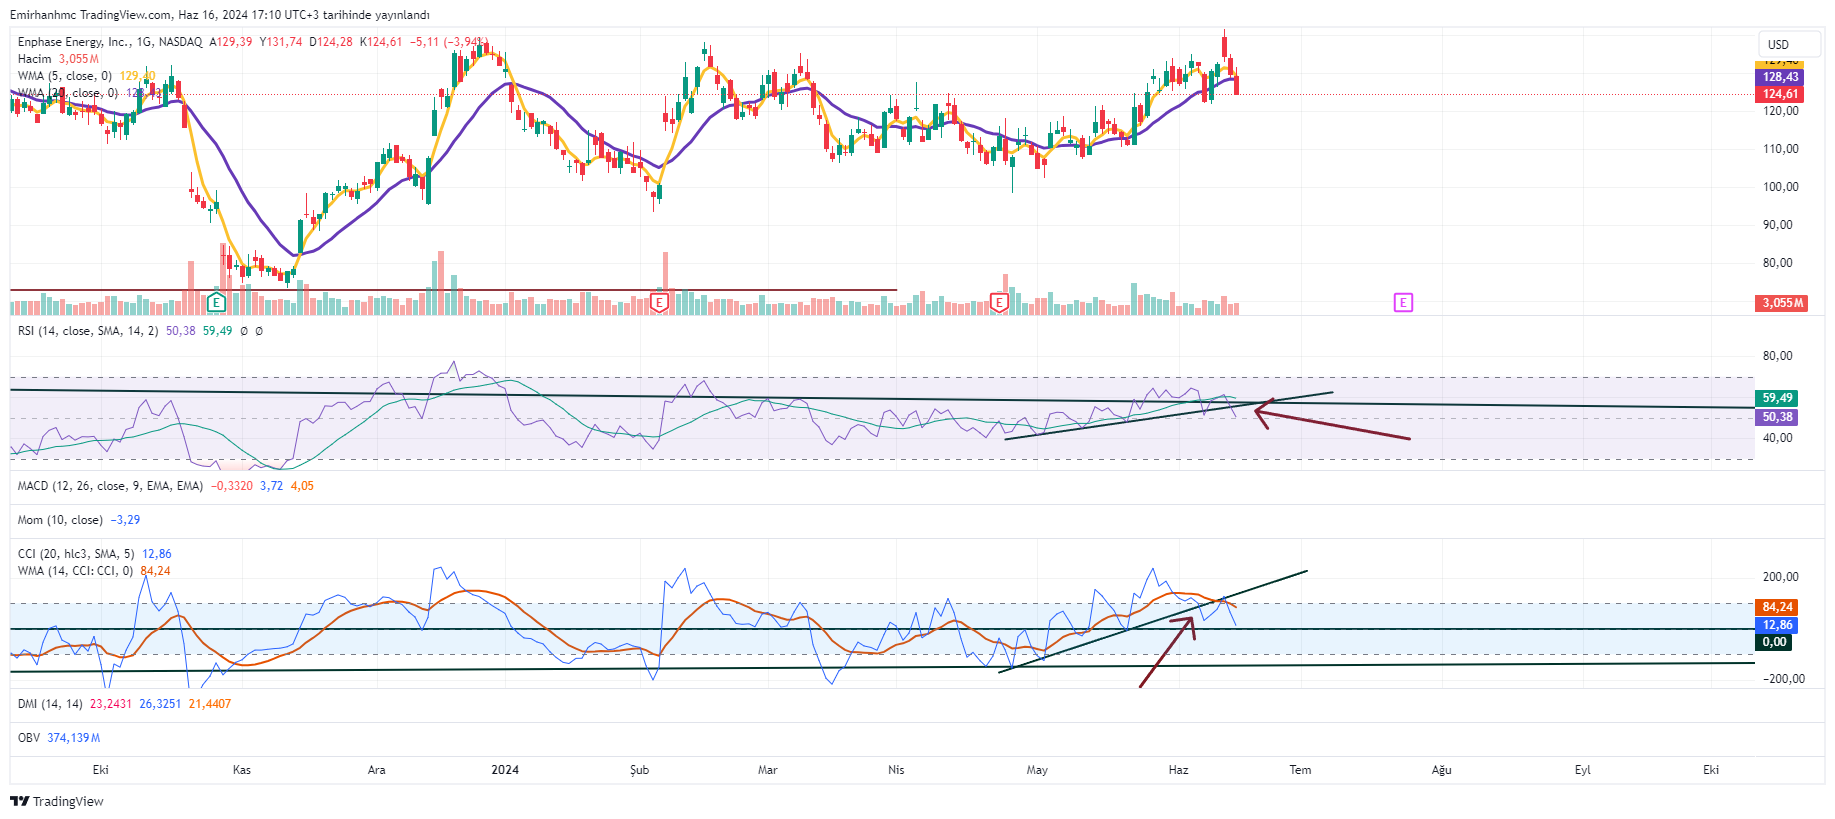Viewport: 1835px width, 819px height.
Task: Click the orange 84,24 CCI axis label
Action: (x=1778, y=607)
